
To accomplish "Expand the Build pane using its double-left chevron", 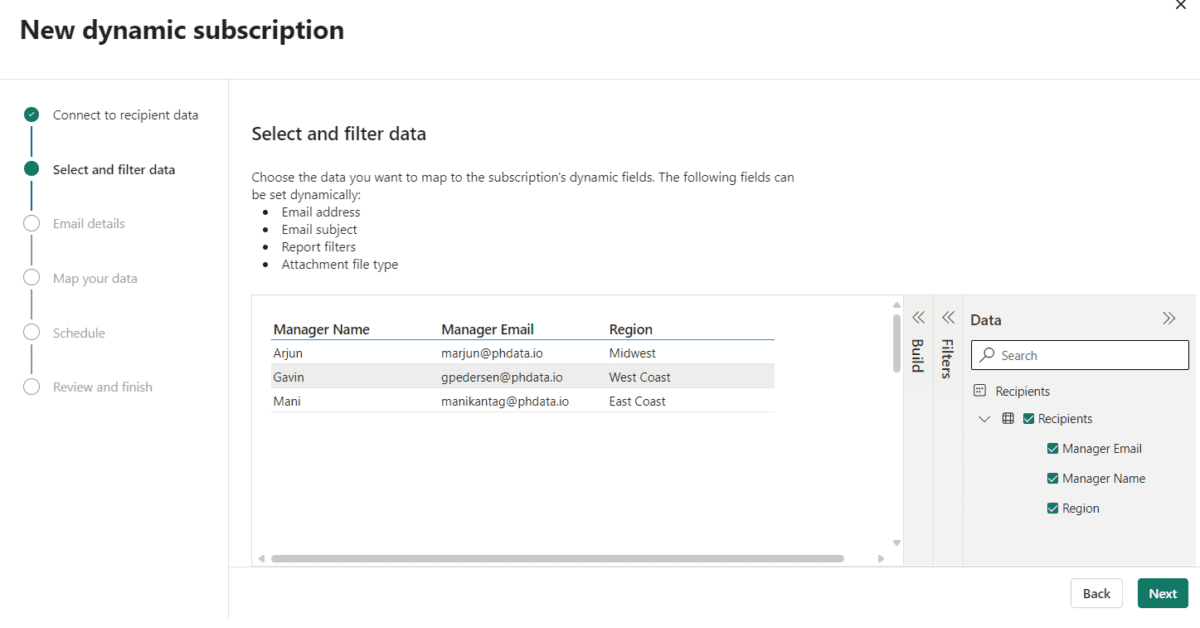I will [918, 317].
